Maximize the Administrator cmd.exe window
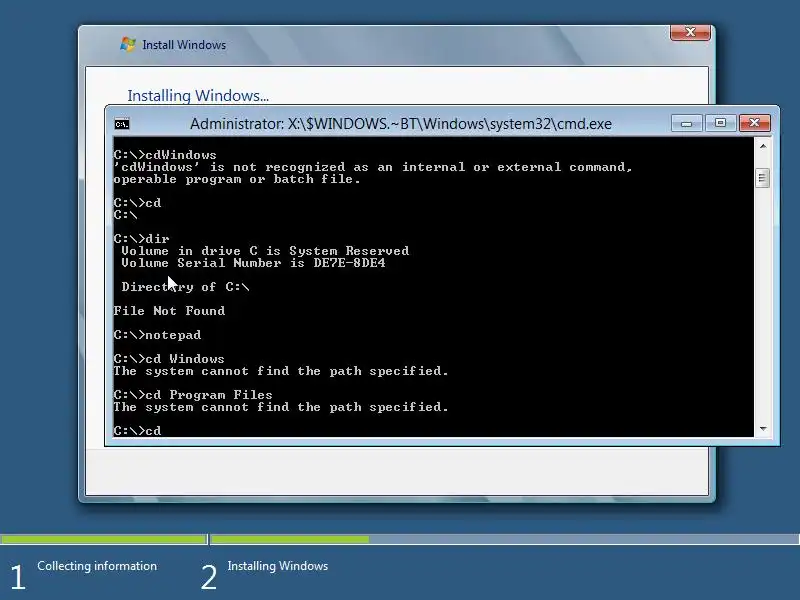The width and height of the screenshot is (800, 600). click(720, 123)
